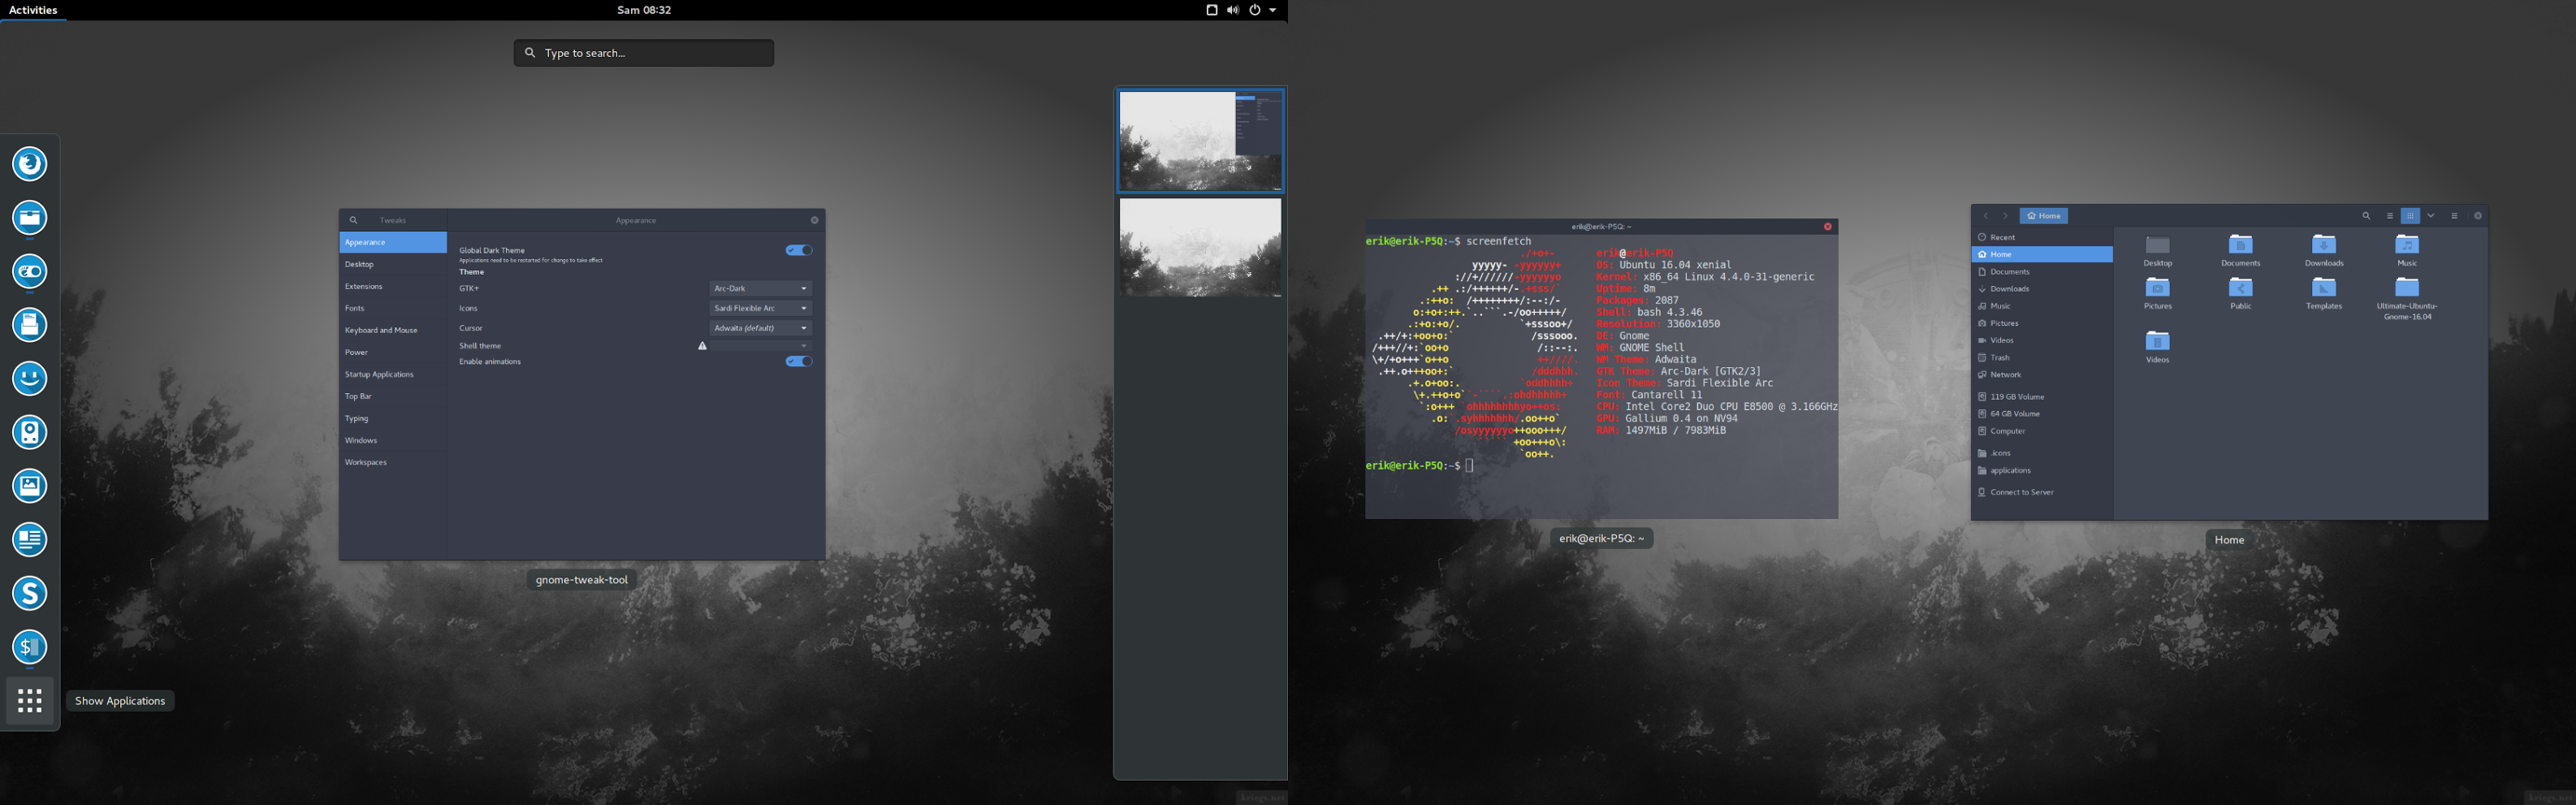Open Typing in Tweaks sidebar
Viewport: 2576px width, 805px height.
pyautogui.click(x=393, y=418)
